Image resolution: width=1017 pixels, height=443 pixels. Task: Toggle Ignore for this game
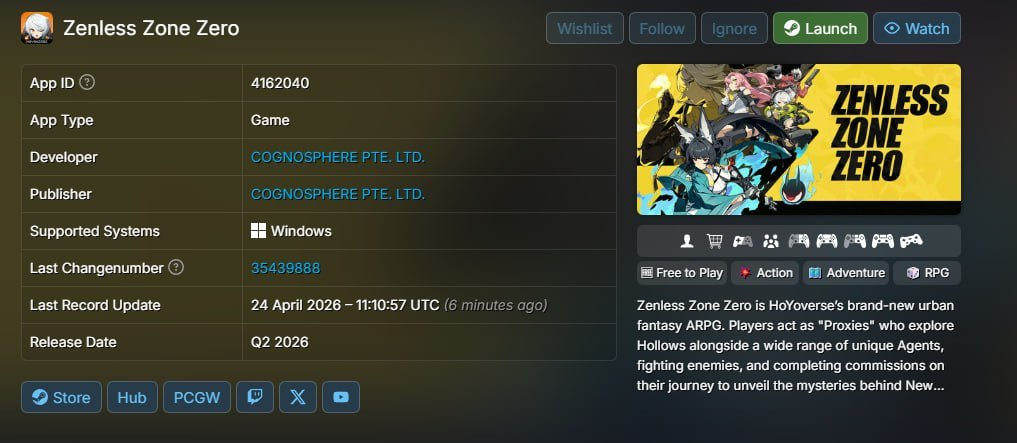pyautogui.click(x=734, y=29)
